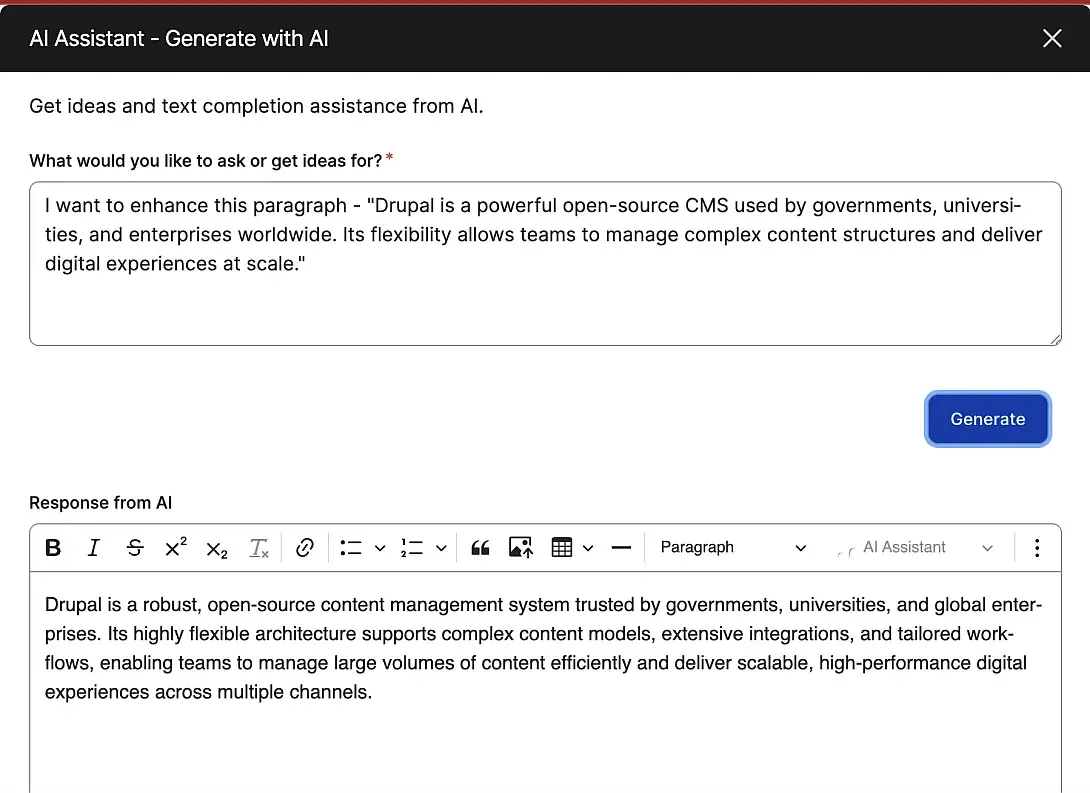
Task: Insert a link in the editor
Action: [304, 548]
